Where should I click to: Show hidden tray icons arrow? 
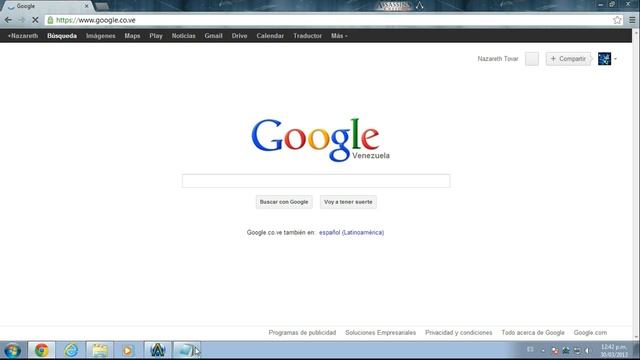coord(543,351)
